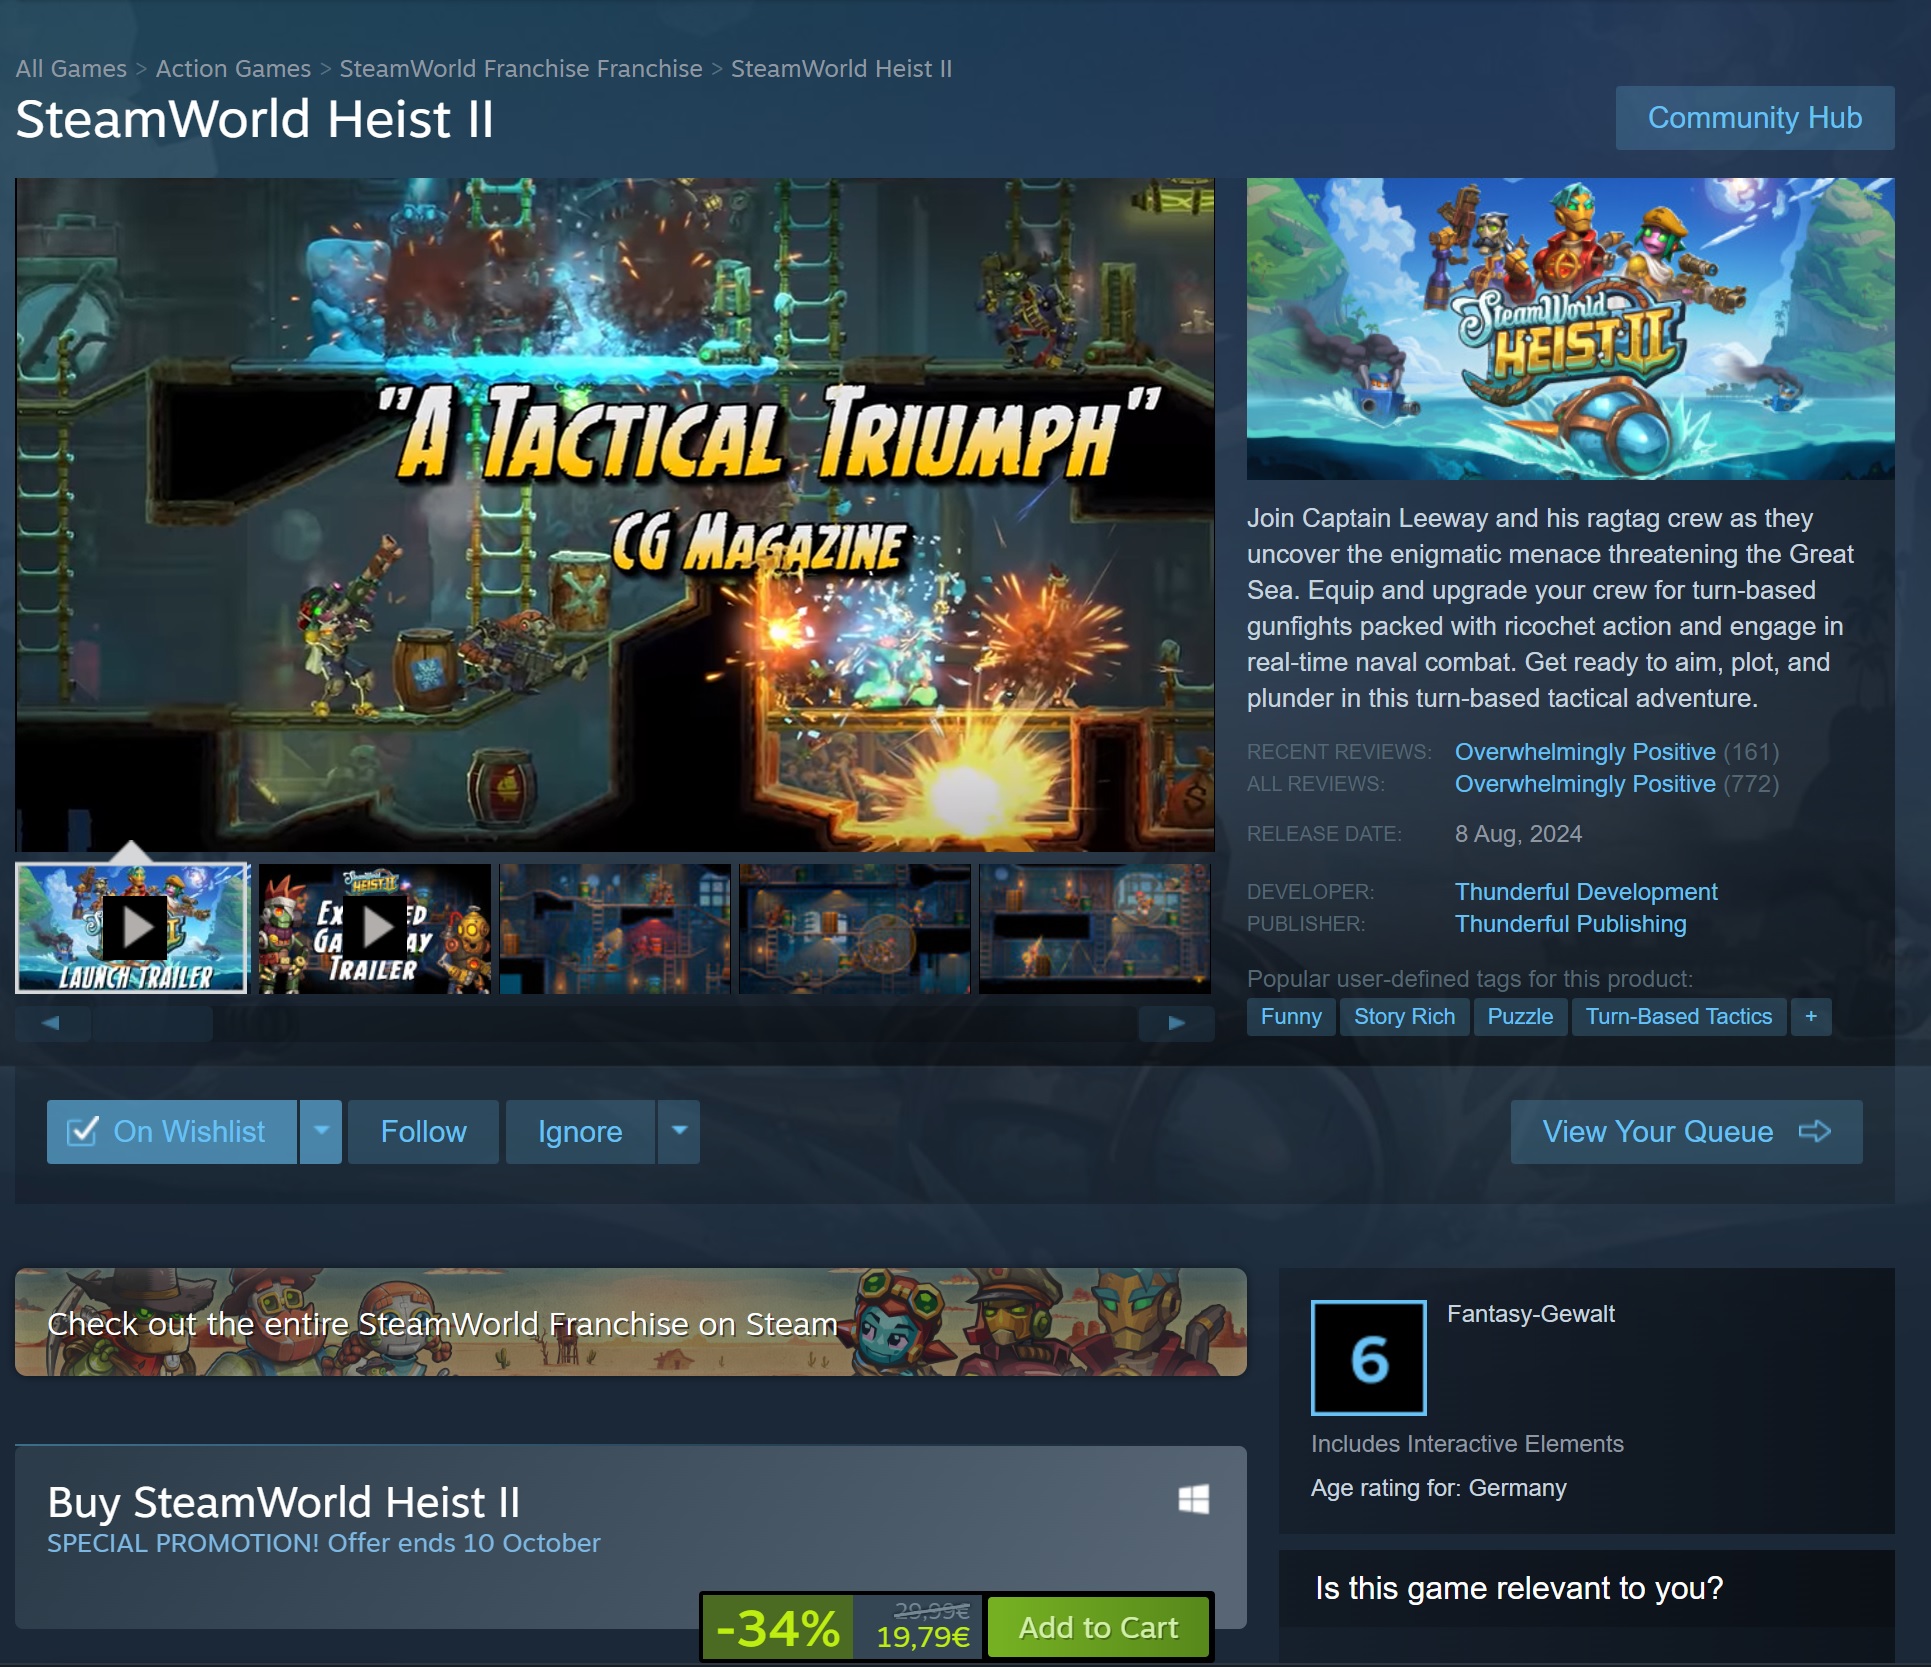1931x1667 pixels.
Task: Click the screenshot strip horizontal scrollbar
Action: pyautogui.click(x=152, y=1023)
